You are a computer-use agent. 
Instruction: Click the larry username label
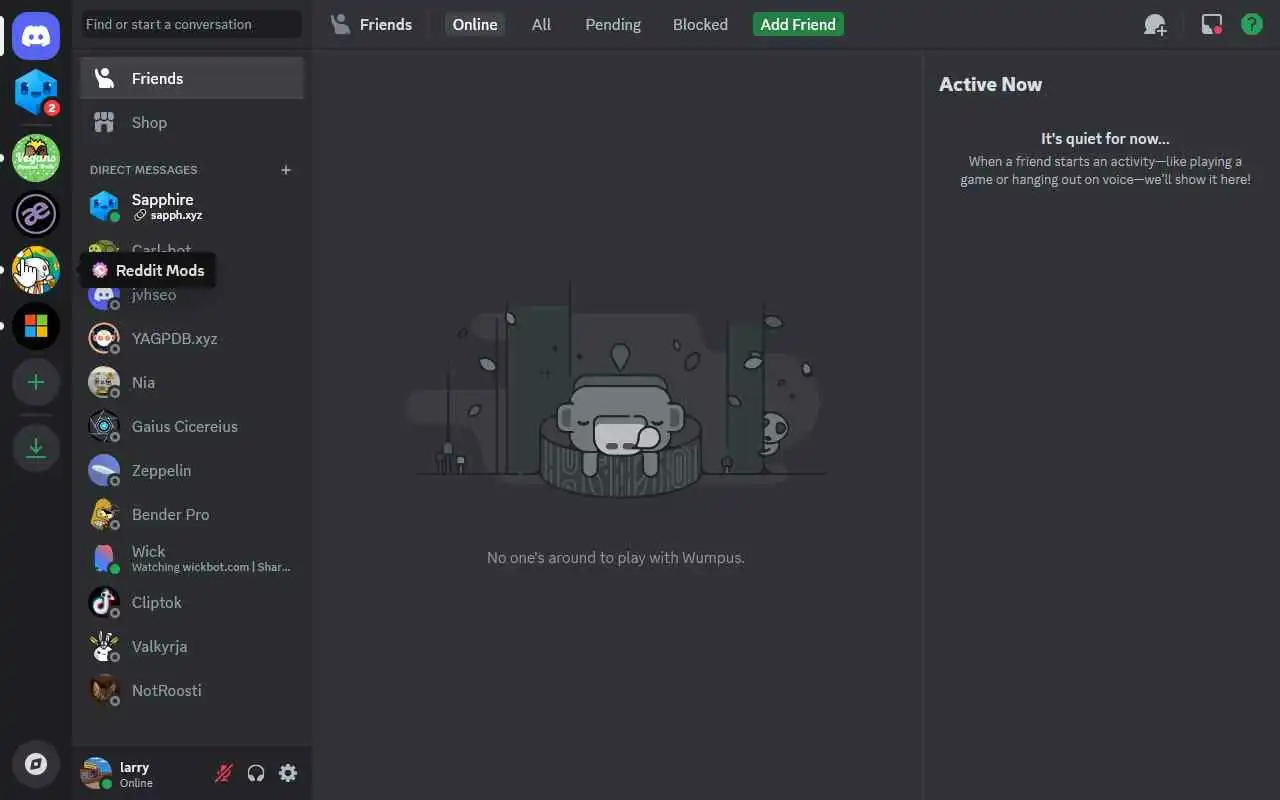click(x=134, y=767)
